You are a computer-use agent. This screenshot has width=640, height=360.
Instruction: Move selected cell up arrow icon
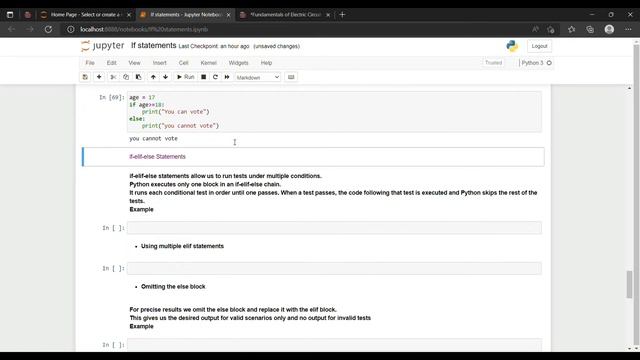(x=153, y=77)
